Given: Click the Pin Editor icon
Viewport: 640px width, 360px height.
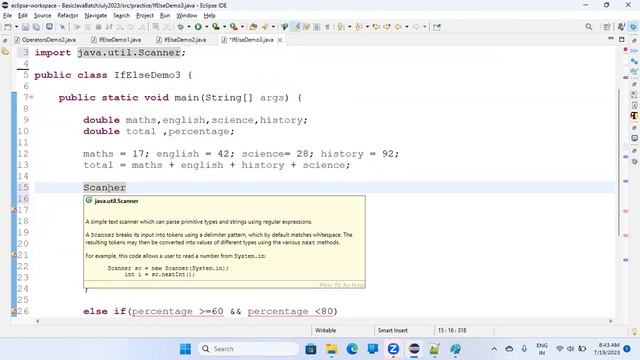Looking at the screenshot, I should (x=437, y=27).
